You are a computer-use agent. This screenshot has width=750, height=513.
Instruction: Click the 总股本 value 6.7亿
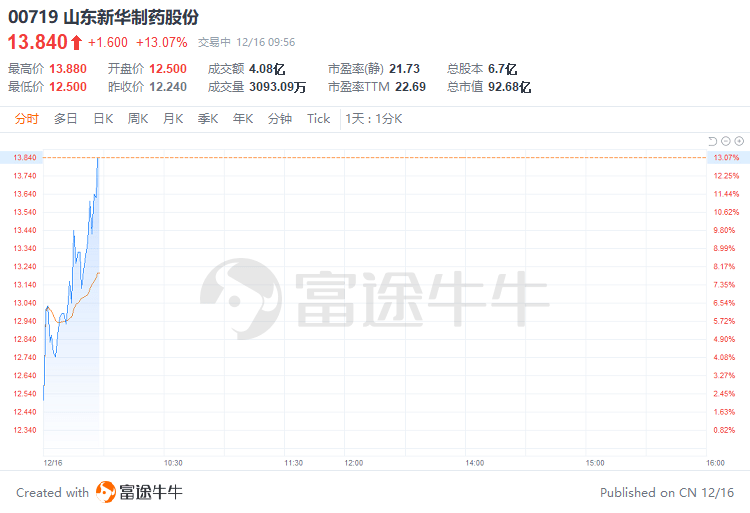(x=502, y=69)
